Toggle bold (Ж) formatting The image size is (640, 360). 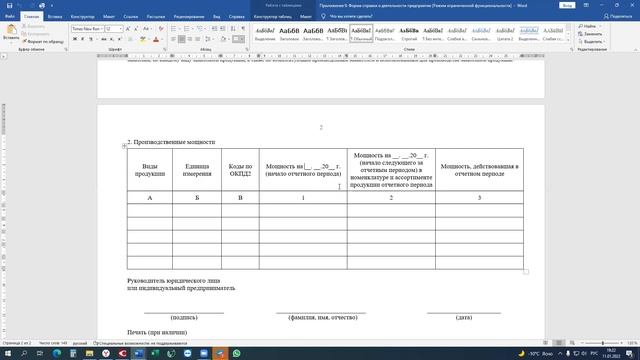click(75, 39)
